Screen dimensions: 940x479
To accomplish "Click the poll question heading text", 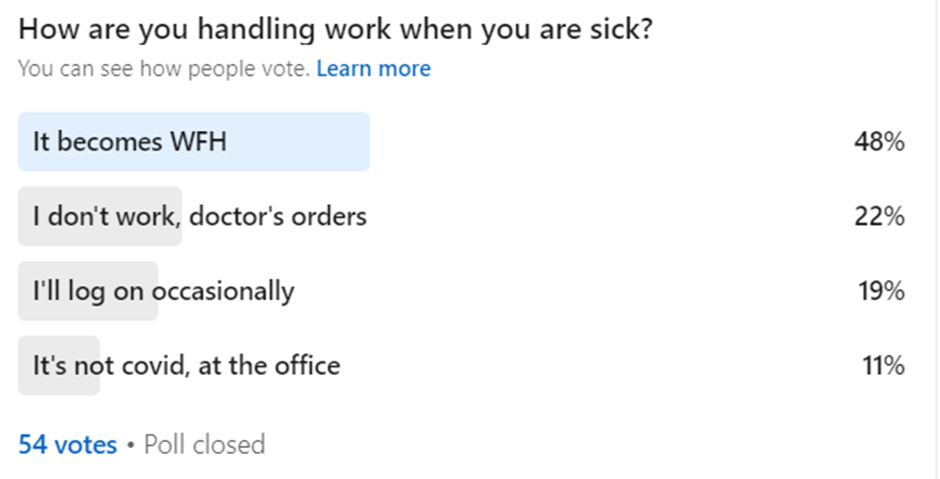I will 336,29.
